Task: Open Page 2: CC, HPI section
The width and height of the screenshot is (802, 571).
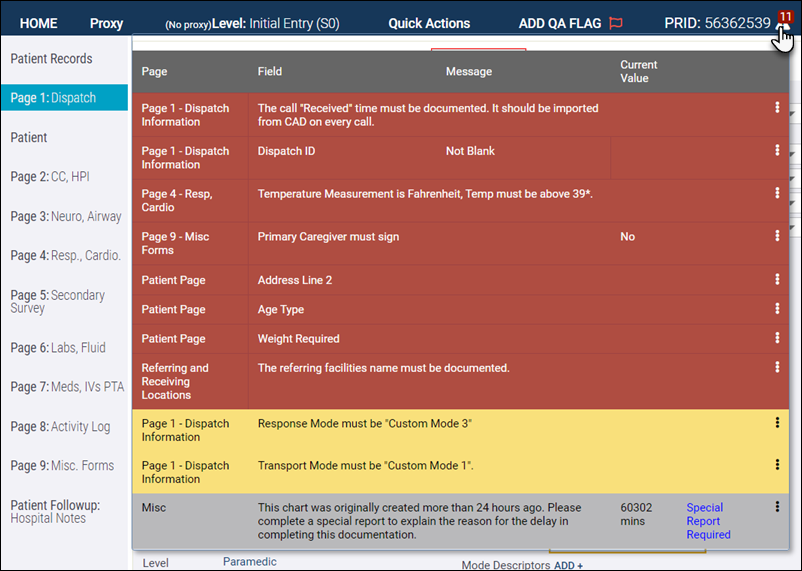Action: click(x=50, y=177)
